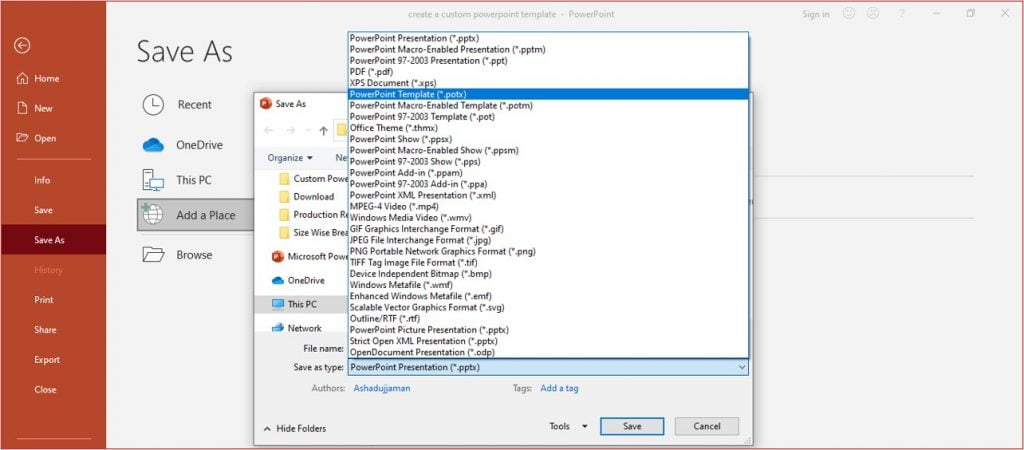Choose PowerPoint Macro-Enabled Template (*.potm)
The width and height of the screenshot is (1024, 450).
click(549, 105)
